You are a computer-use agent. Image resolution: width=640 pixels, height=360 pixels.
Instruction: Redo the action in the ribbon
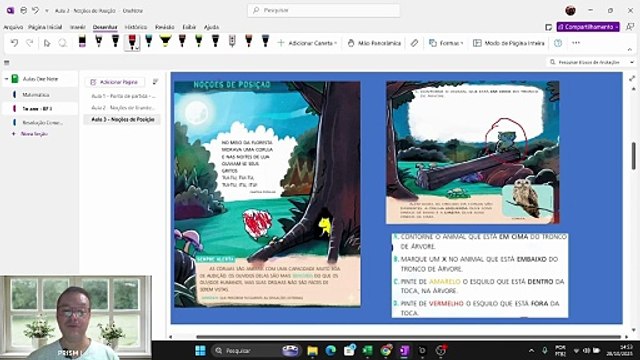[x=29, y=43]
